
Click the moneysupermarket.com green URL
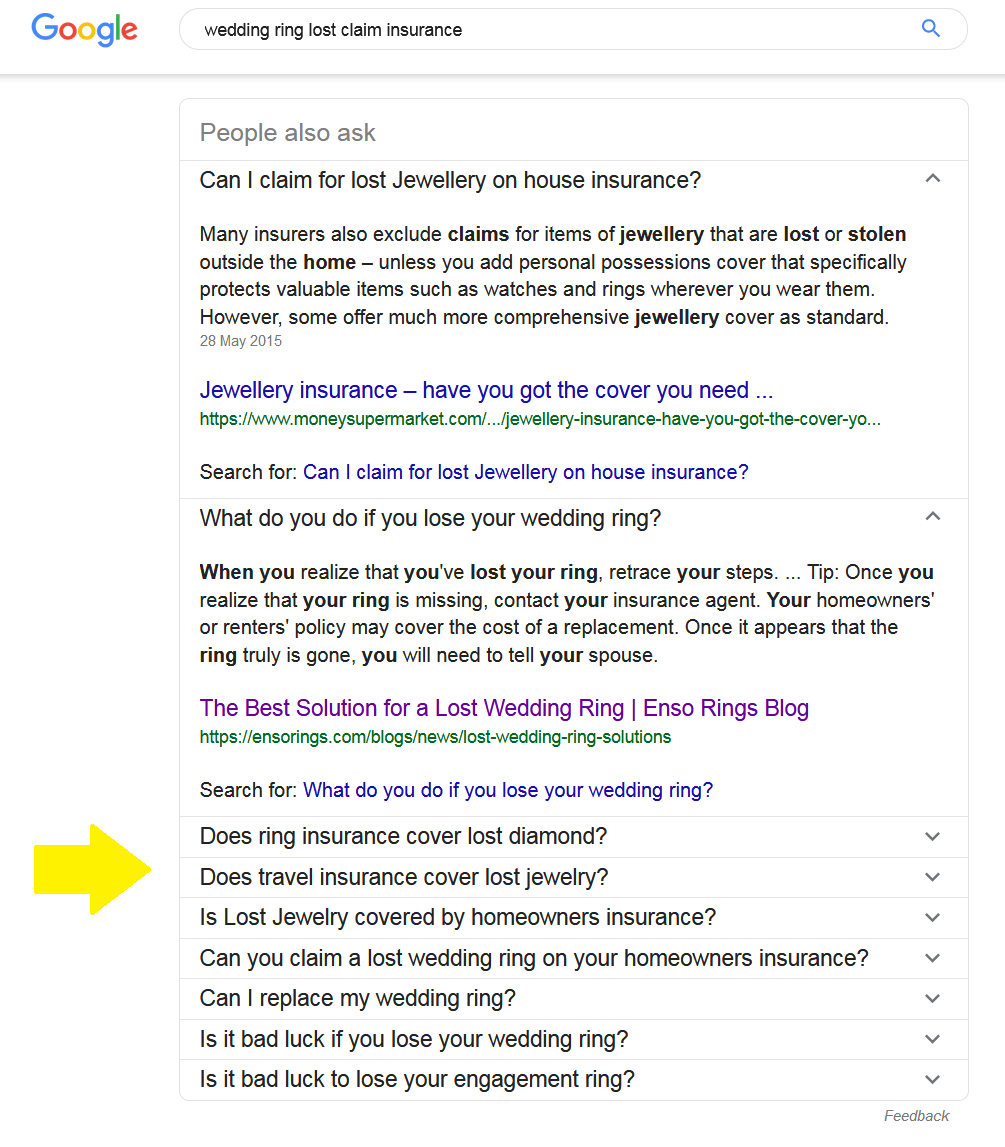pyautogui.click(x=540, y=419)
